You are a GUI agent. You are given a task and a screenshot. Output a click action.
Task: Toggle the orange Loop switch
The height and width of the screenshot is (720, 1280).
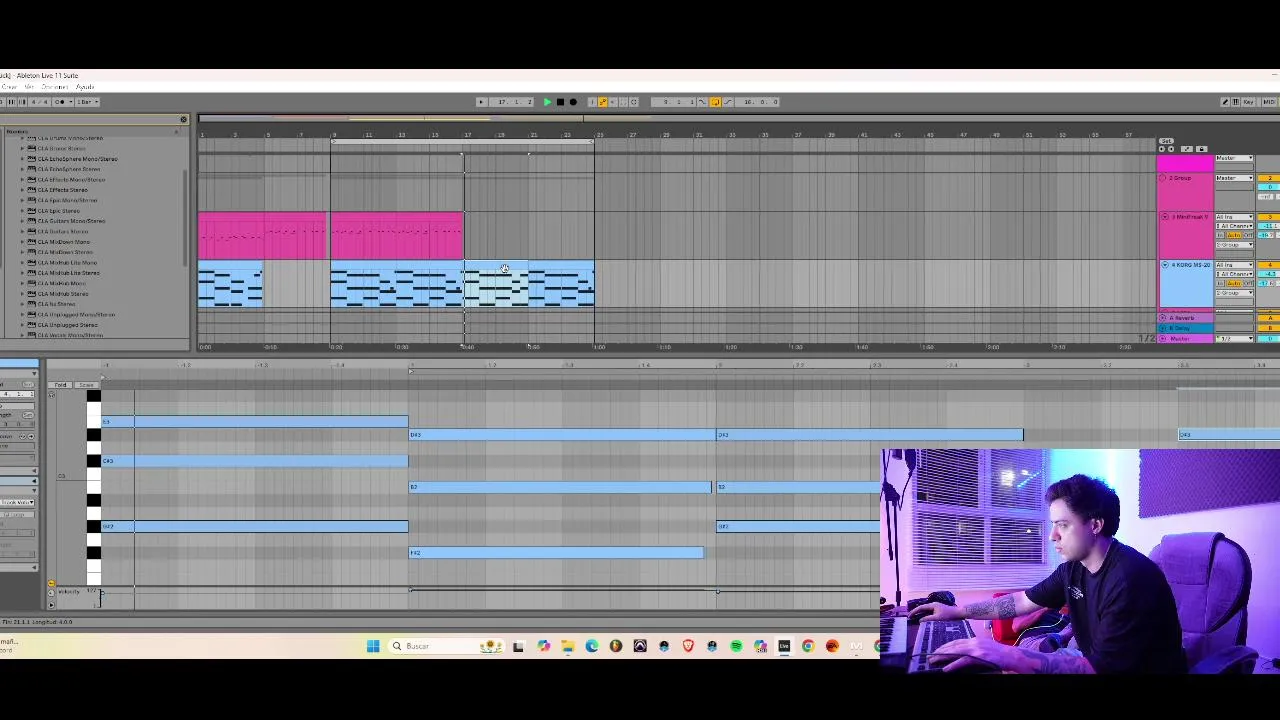tap(715, 102)
